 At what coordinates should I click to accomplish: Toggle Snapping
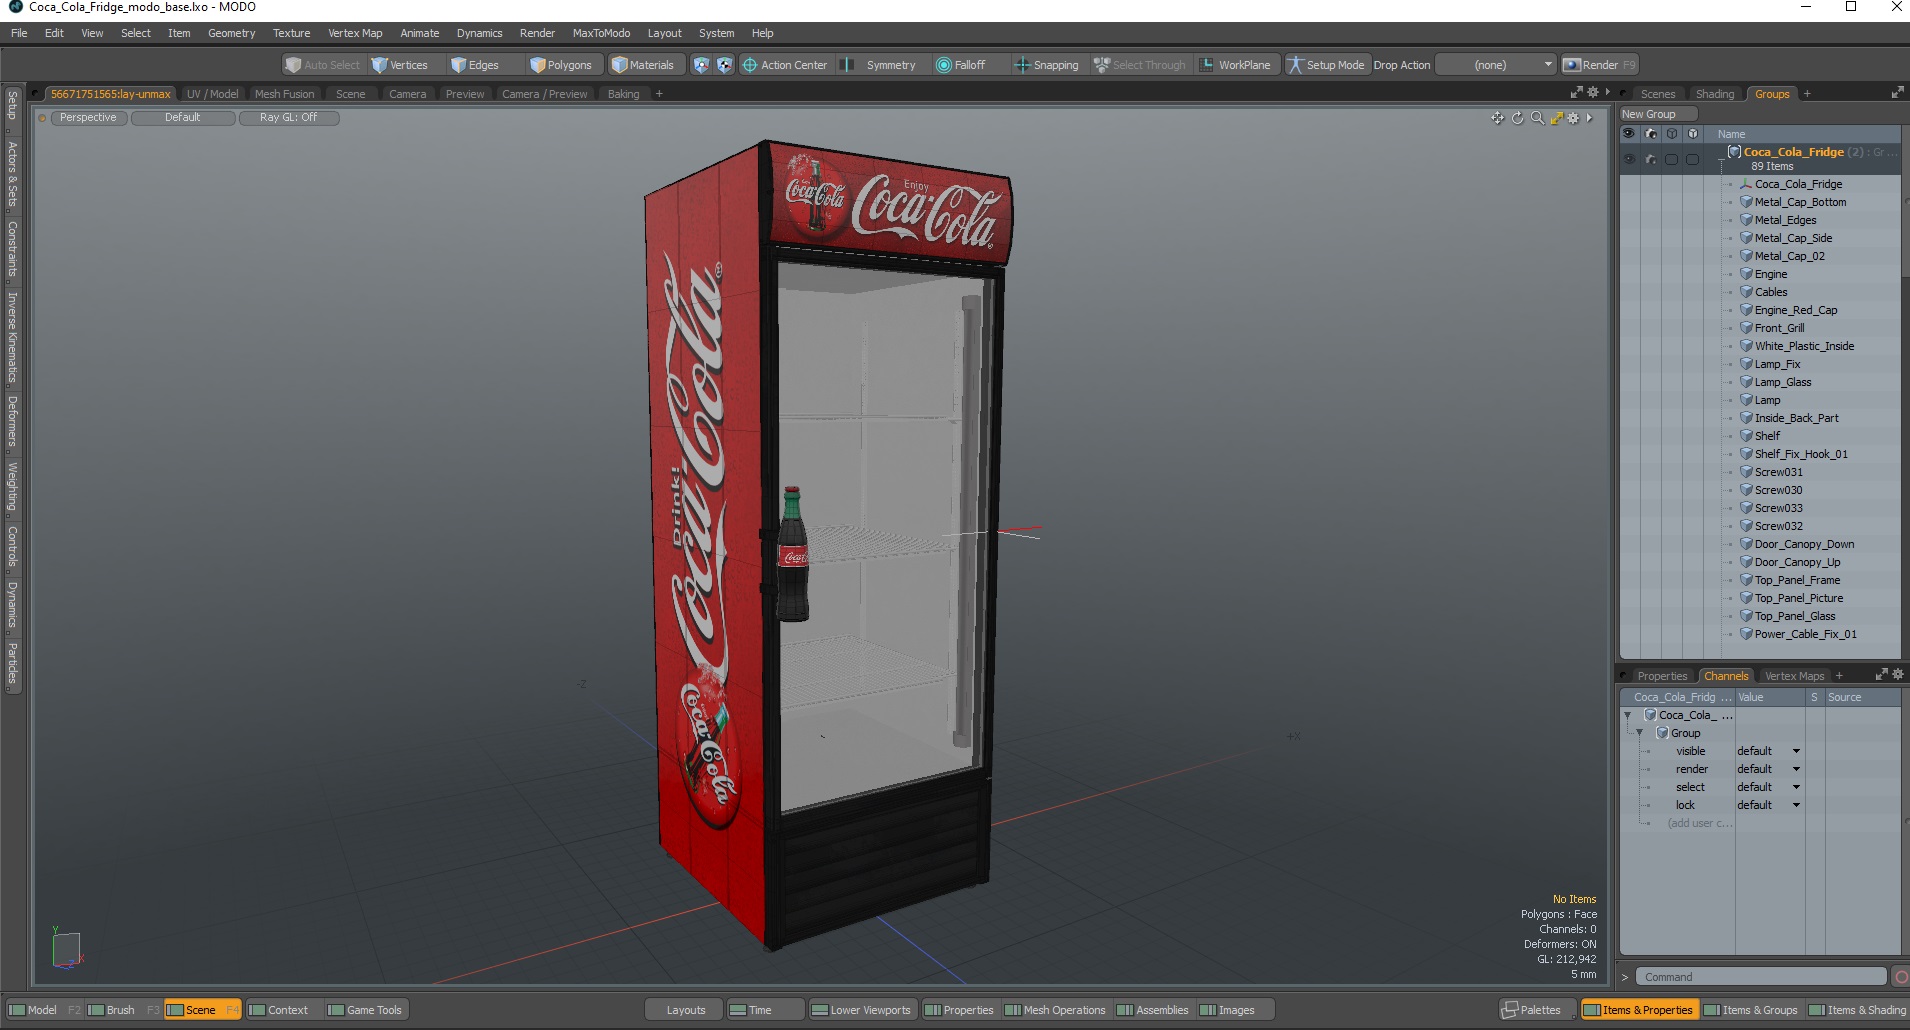click(1047, 65)
